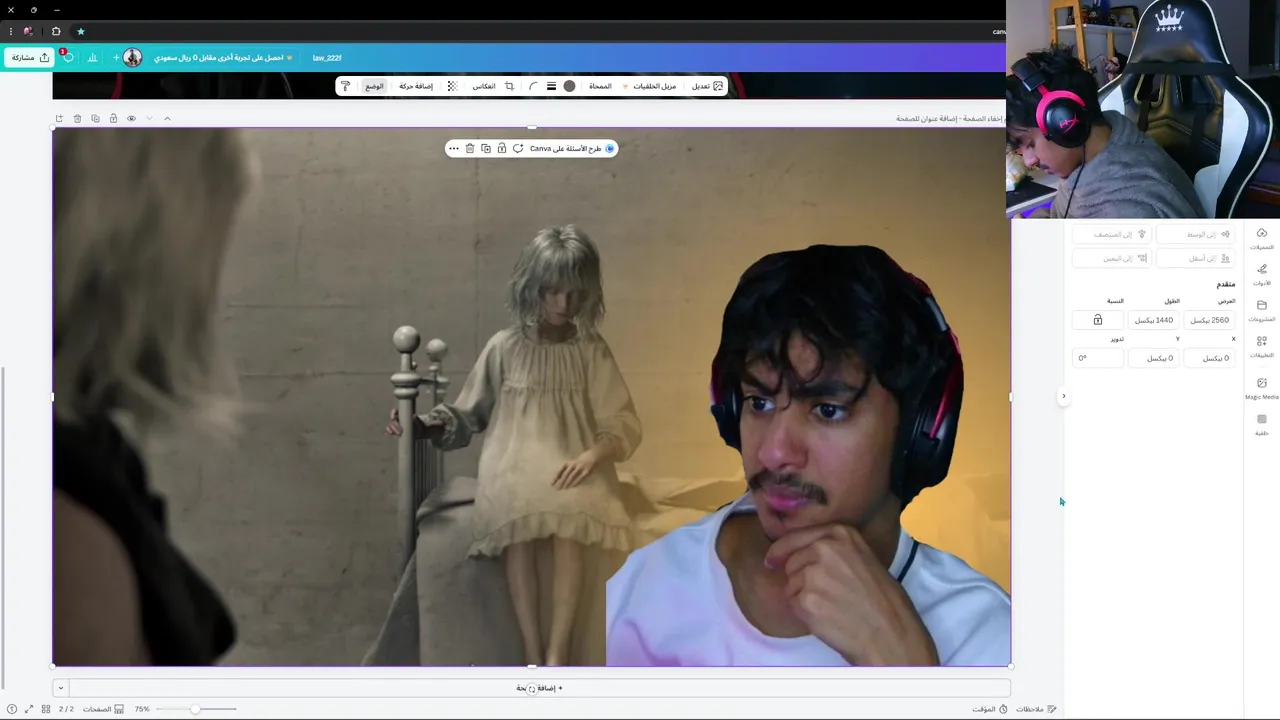Open more options (three dots) in floating toolbar
This screenshot has width=1280, height=720.
(x=454, y=148)
